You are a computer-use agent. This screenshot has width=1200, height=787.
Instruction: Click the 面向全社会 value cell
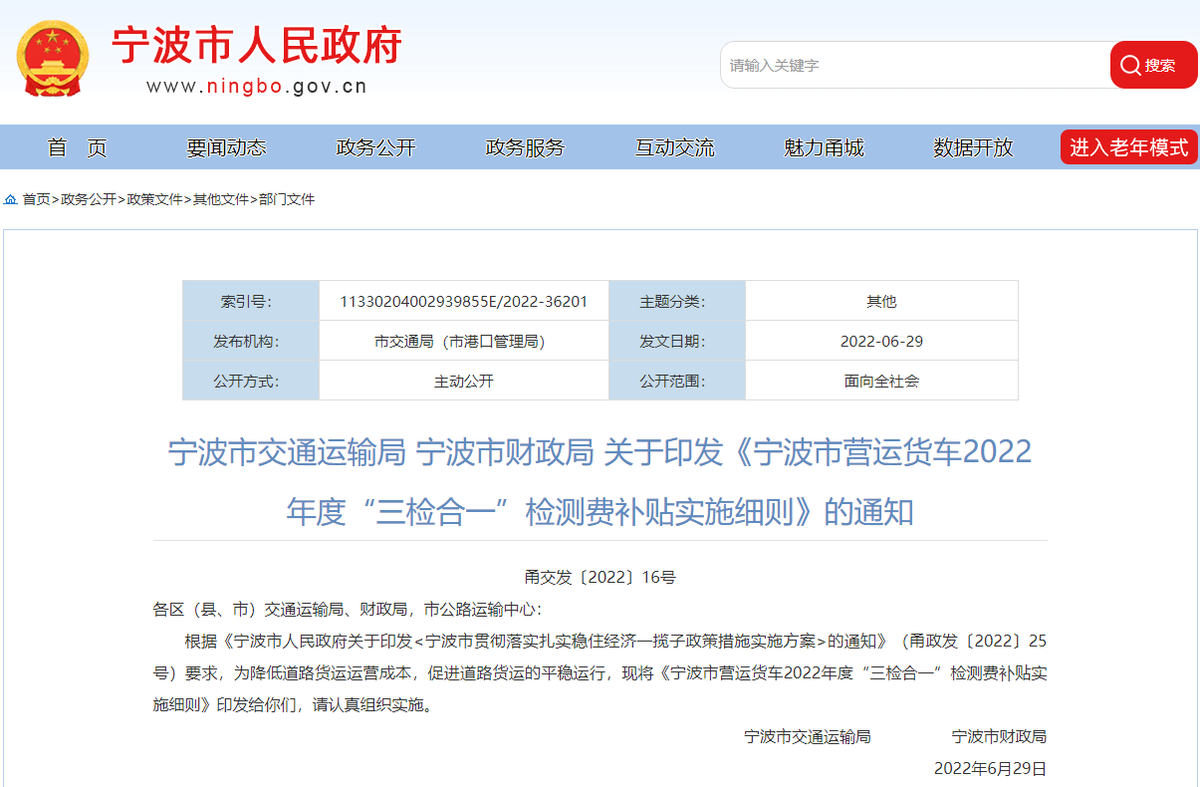pyautogui.click(x=882, y=381)
